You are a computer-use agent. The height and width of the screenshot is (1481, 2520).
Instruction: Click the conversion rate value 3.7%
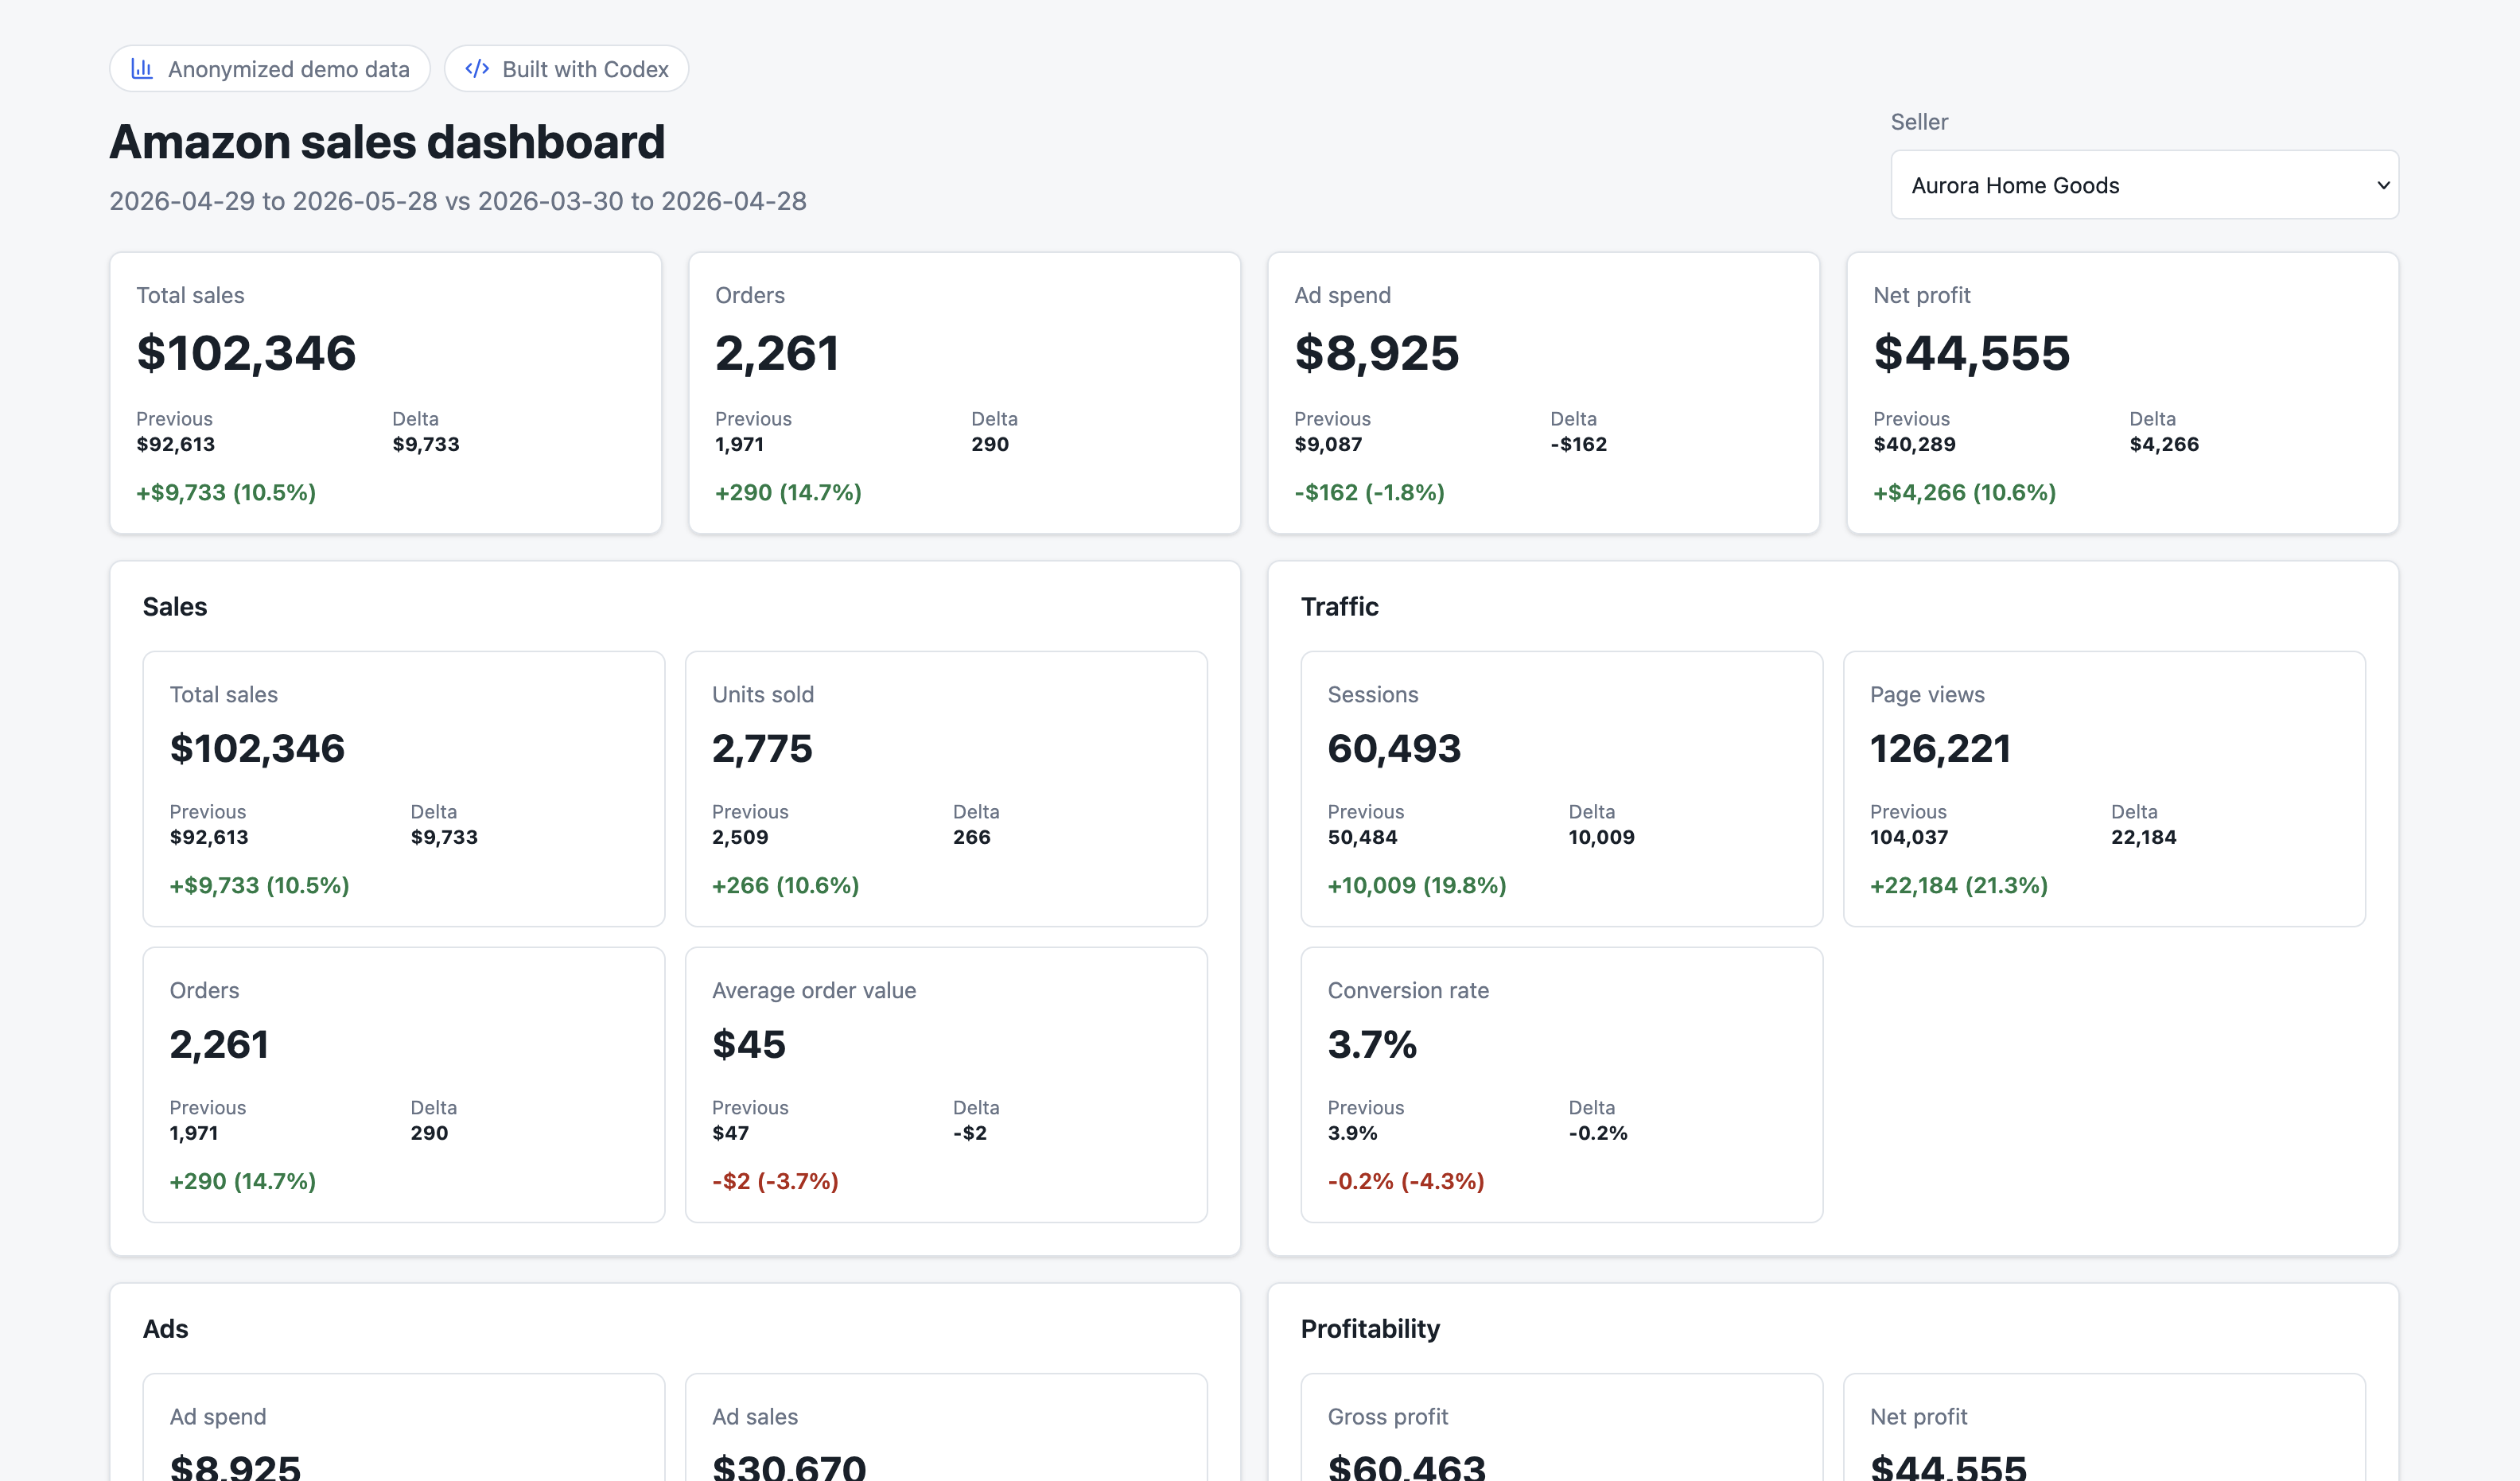[x=1372, y=1045]
